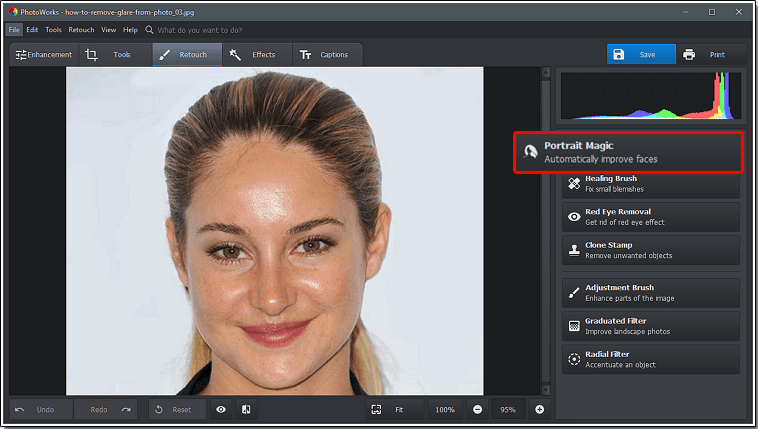Screen dimensions: 758x429
Task: Click the scroll down arrow beside canvas
Action: [546, 389]
